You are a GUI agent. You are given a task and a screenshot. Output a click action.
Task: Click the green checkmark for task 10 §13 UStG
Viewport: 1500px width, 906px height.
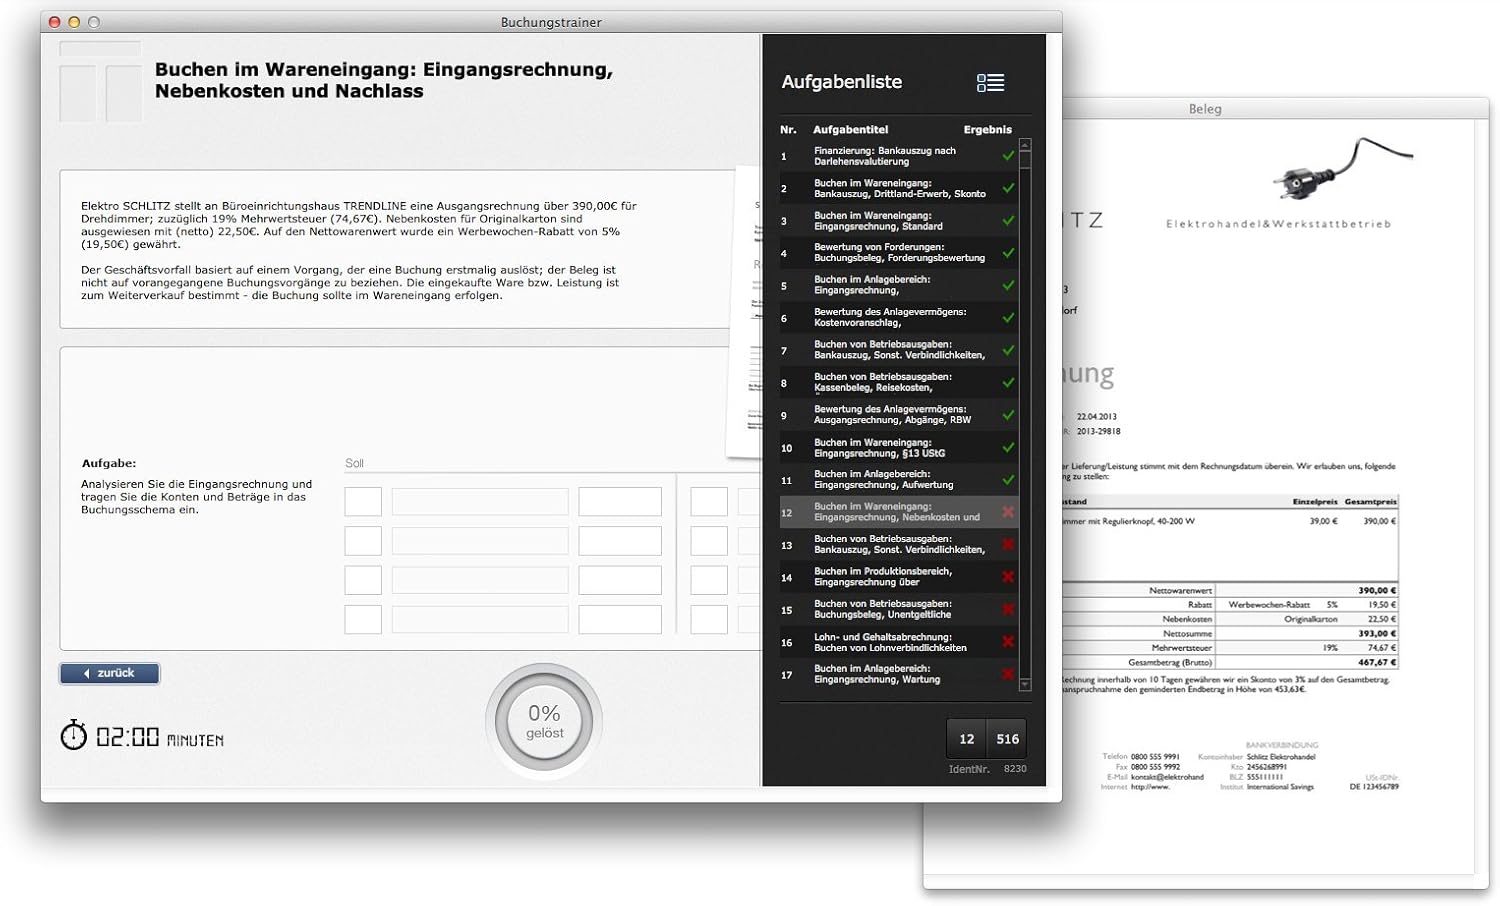point(1009,447)
